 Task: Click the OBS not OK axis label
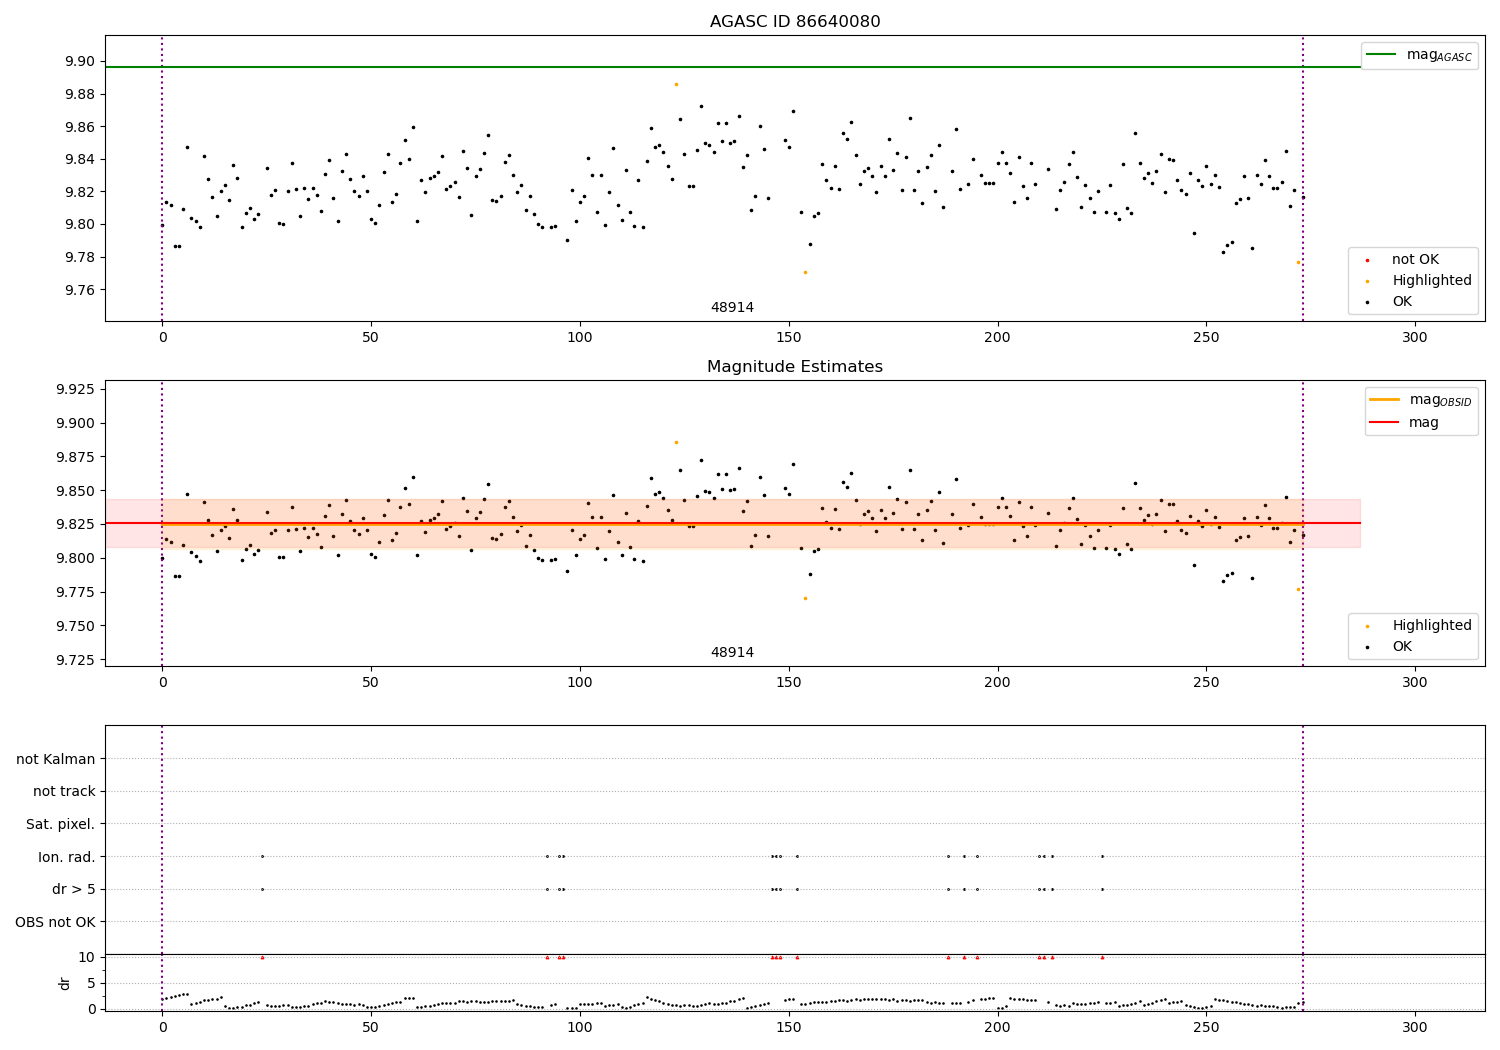[x=55, y=922]
